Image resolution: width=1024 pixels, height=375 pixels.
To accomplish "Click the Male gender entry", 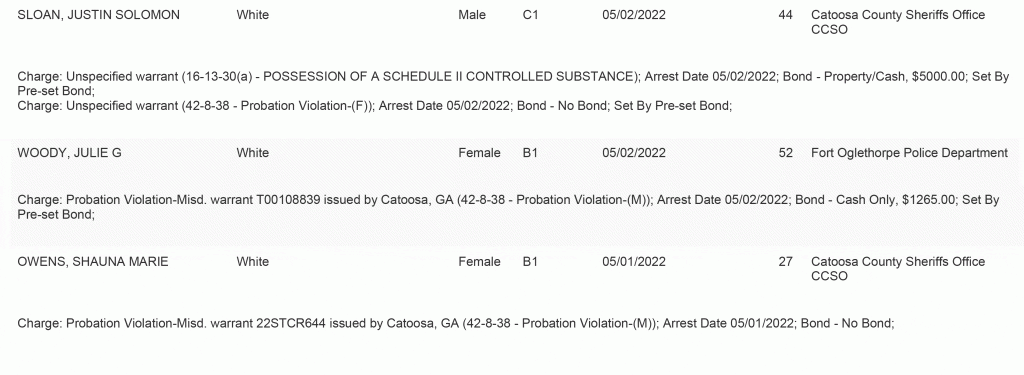I will pyautogui.click(x=472, y=15).
